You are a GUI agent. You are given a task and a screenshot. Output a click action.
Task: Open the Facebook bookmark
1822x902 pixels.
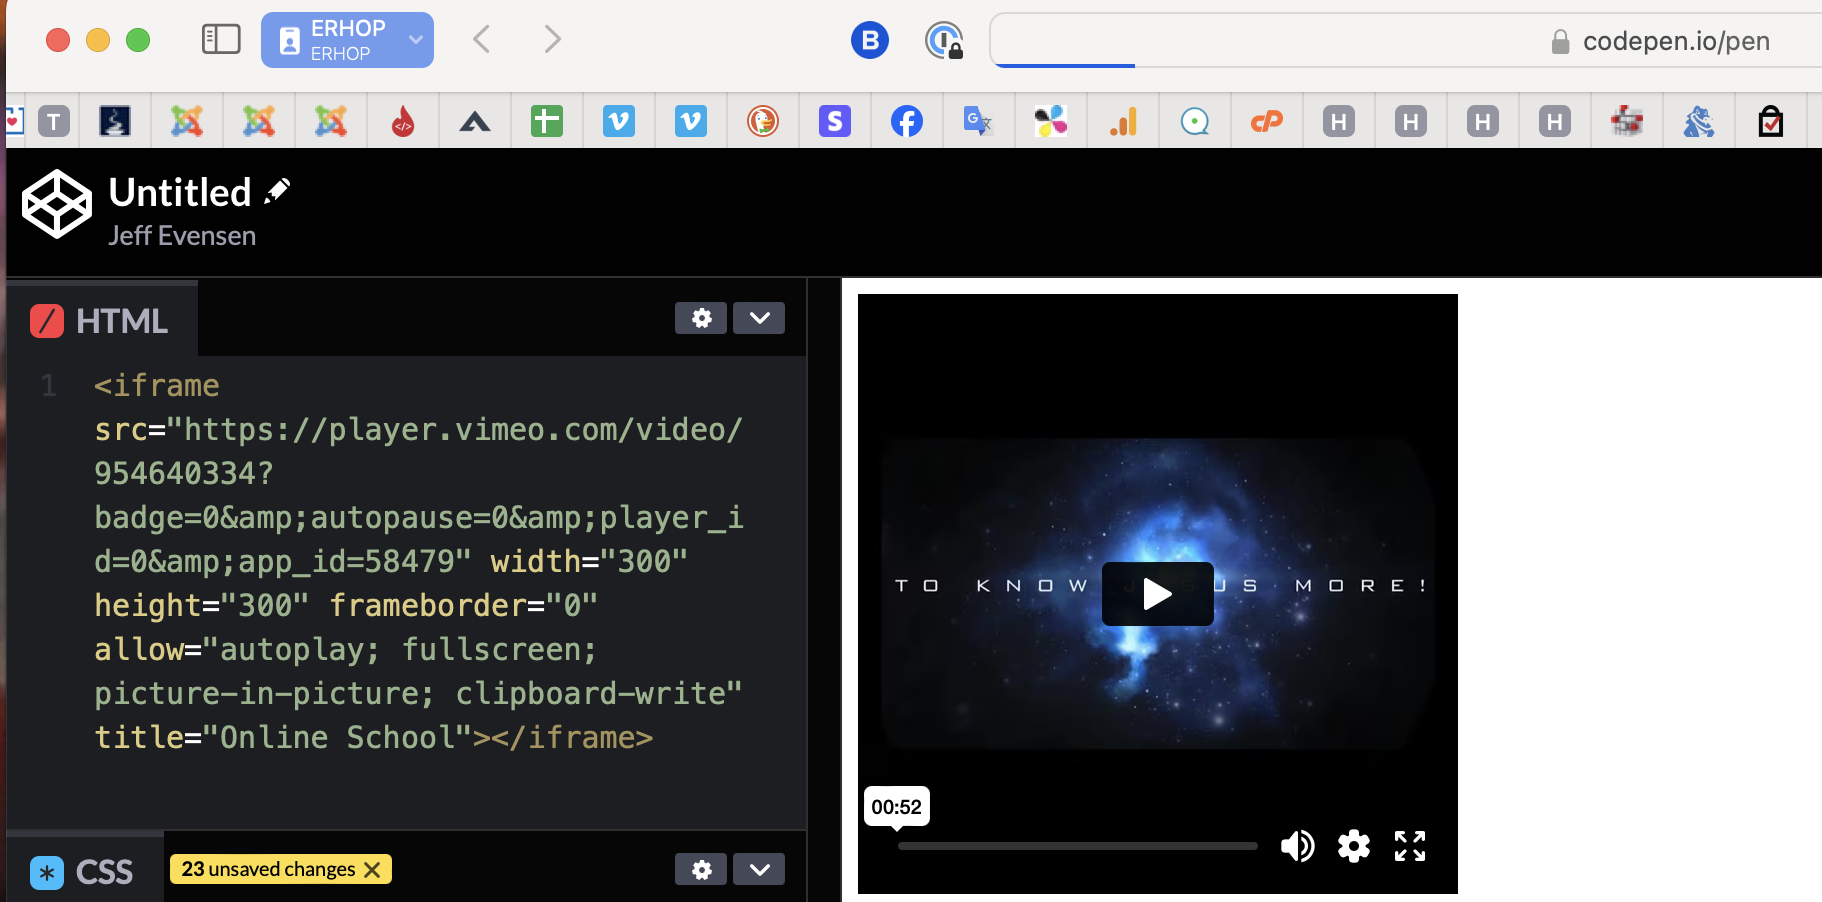(x=907, y=122)
